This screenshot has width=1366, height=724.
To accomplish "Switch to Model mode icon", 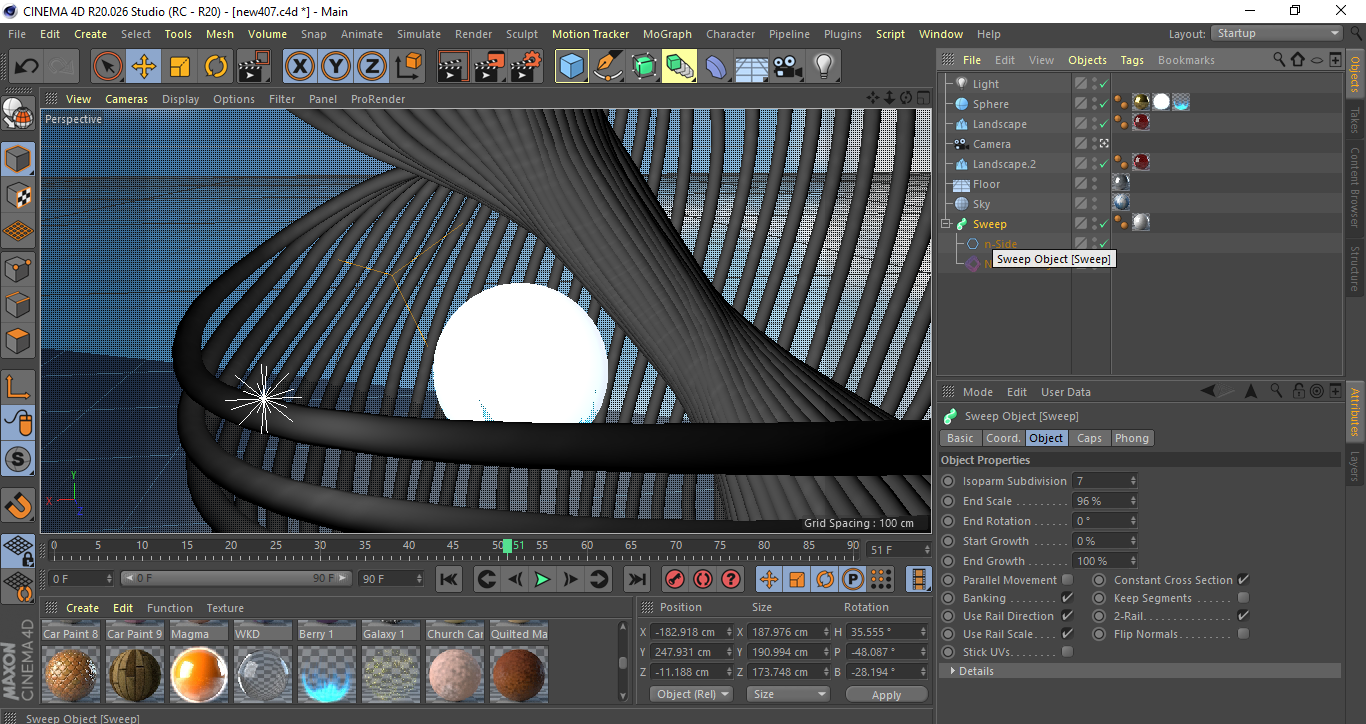I will [18, 159].
